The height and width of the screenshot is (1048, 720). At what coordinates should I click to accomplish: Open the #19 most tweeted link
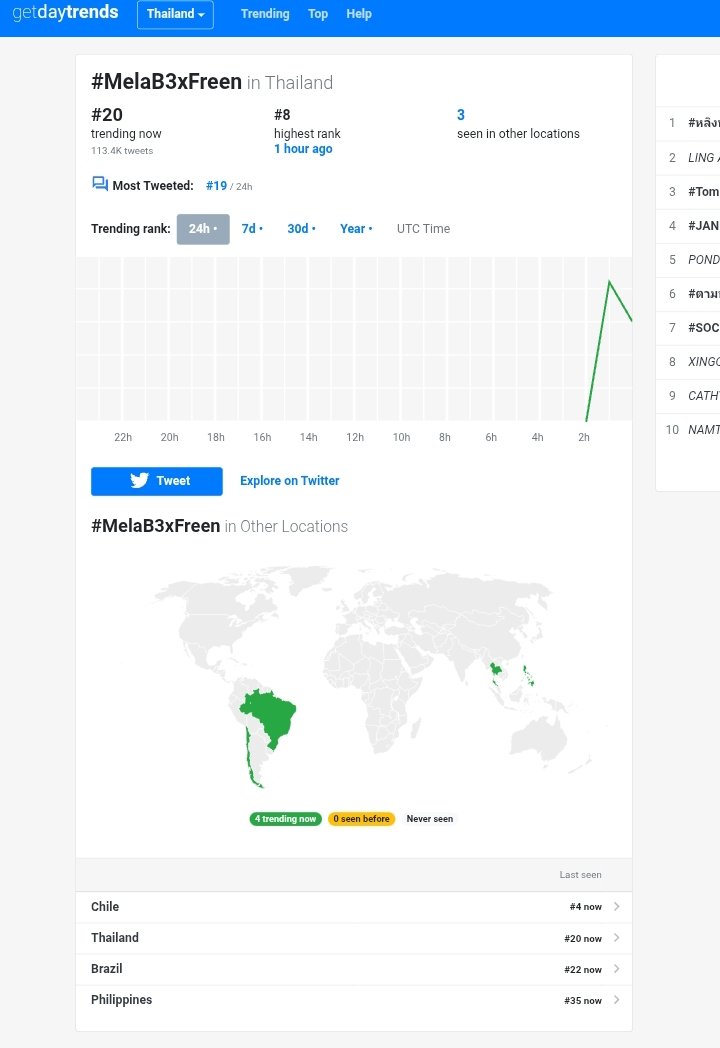(x=216, y=186)
